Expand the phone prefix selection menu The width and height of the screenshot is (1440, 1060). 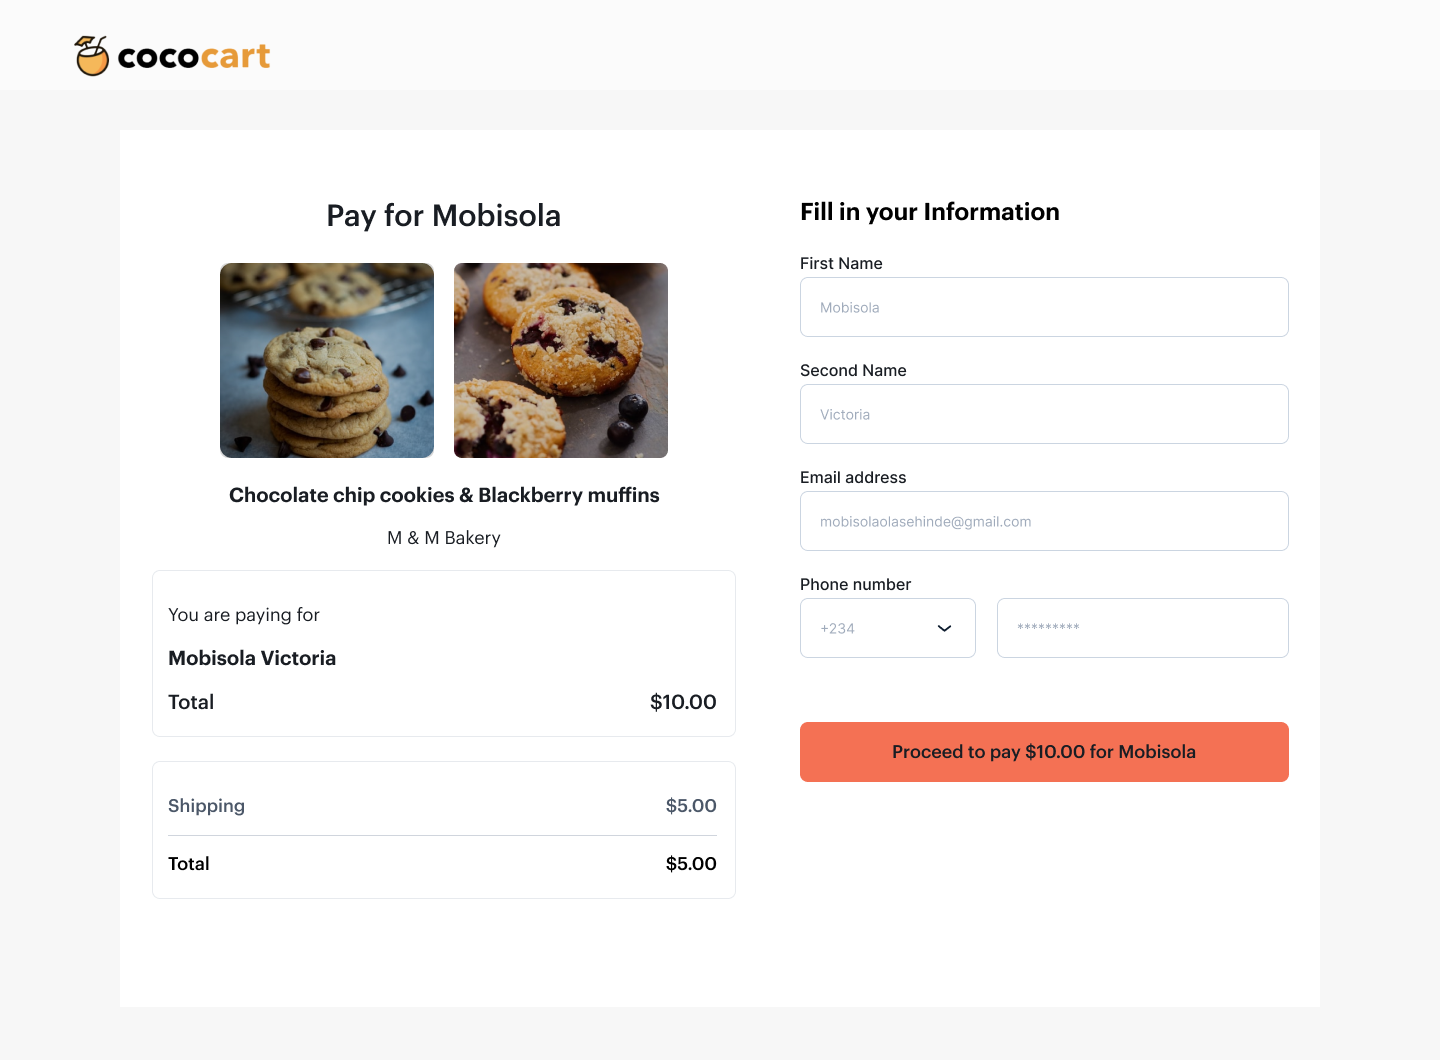(x=887, y=628)
